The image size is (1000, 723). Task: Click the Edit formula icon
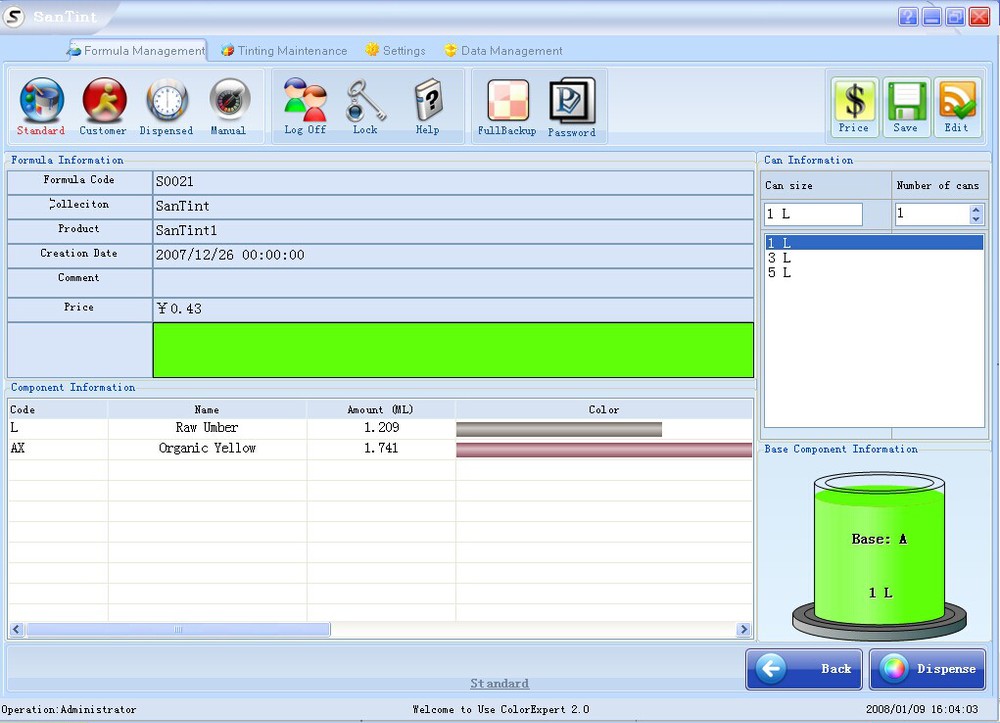pos(957,107)
